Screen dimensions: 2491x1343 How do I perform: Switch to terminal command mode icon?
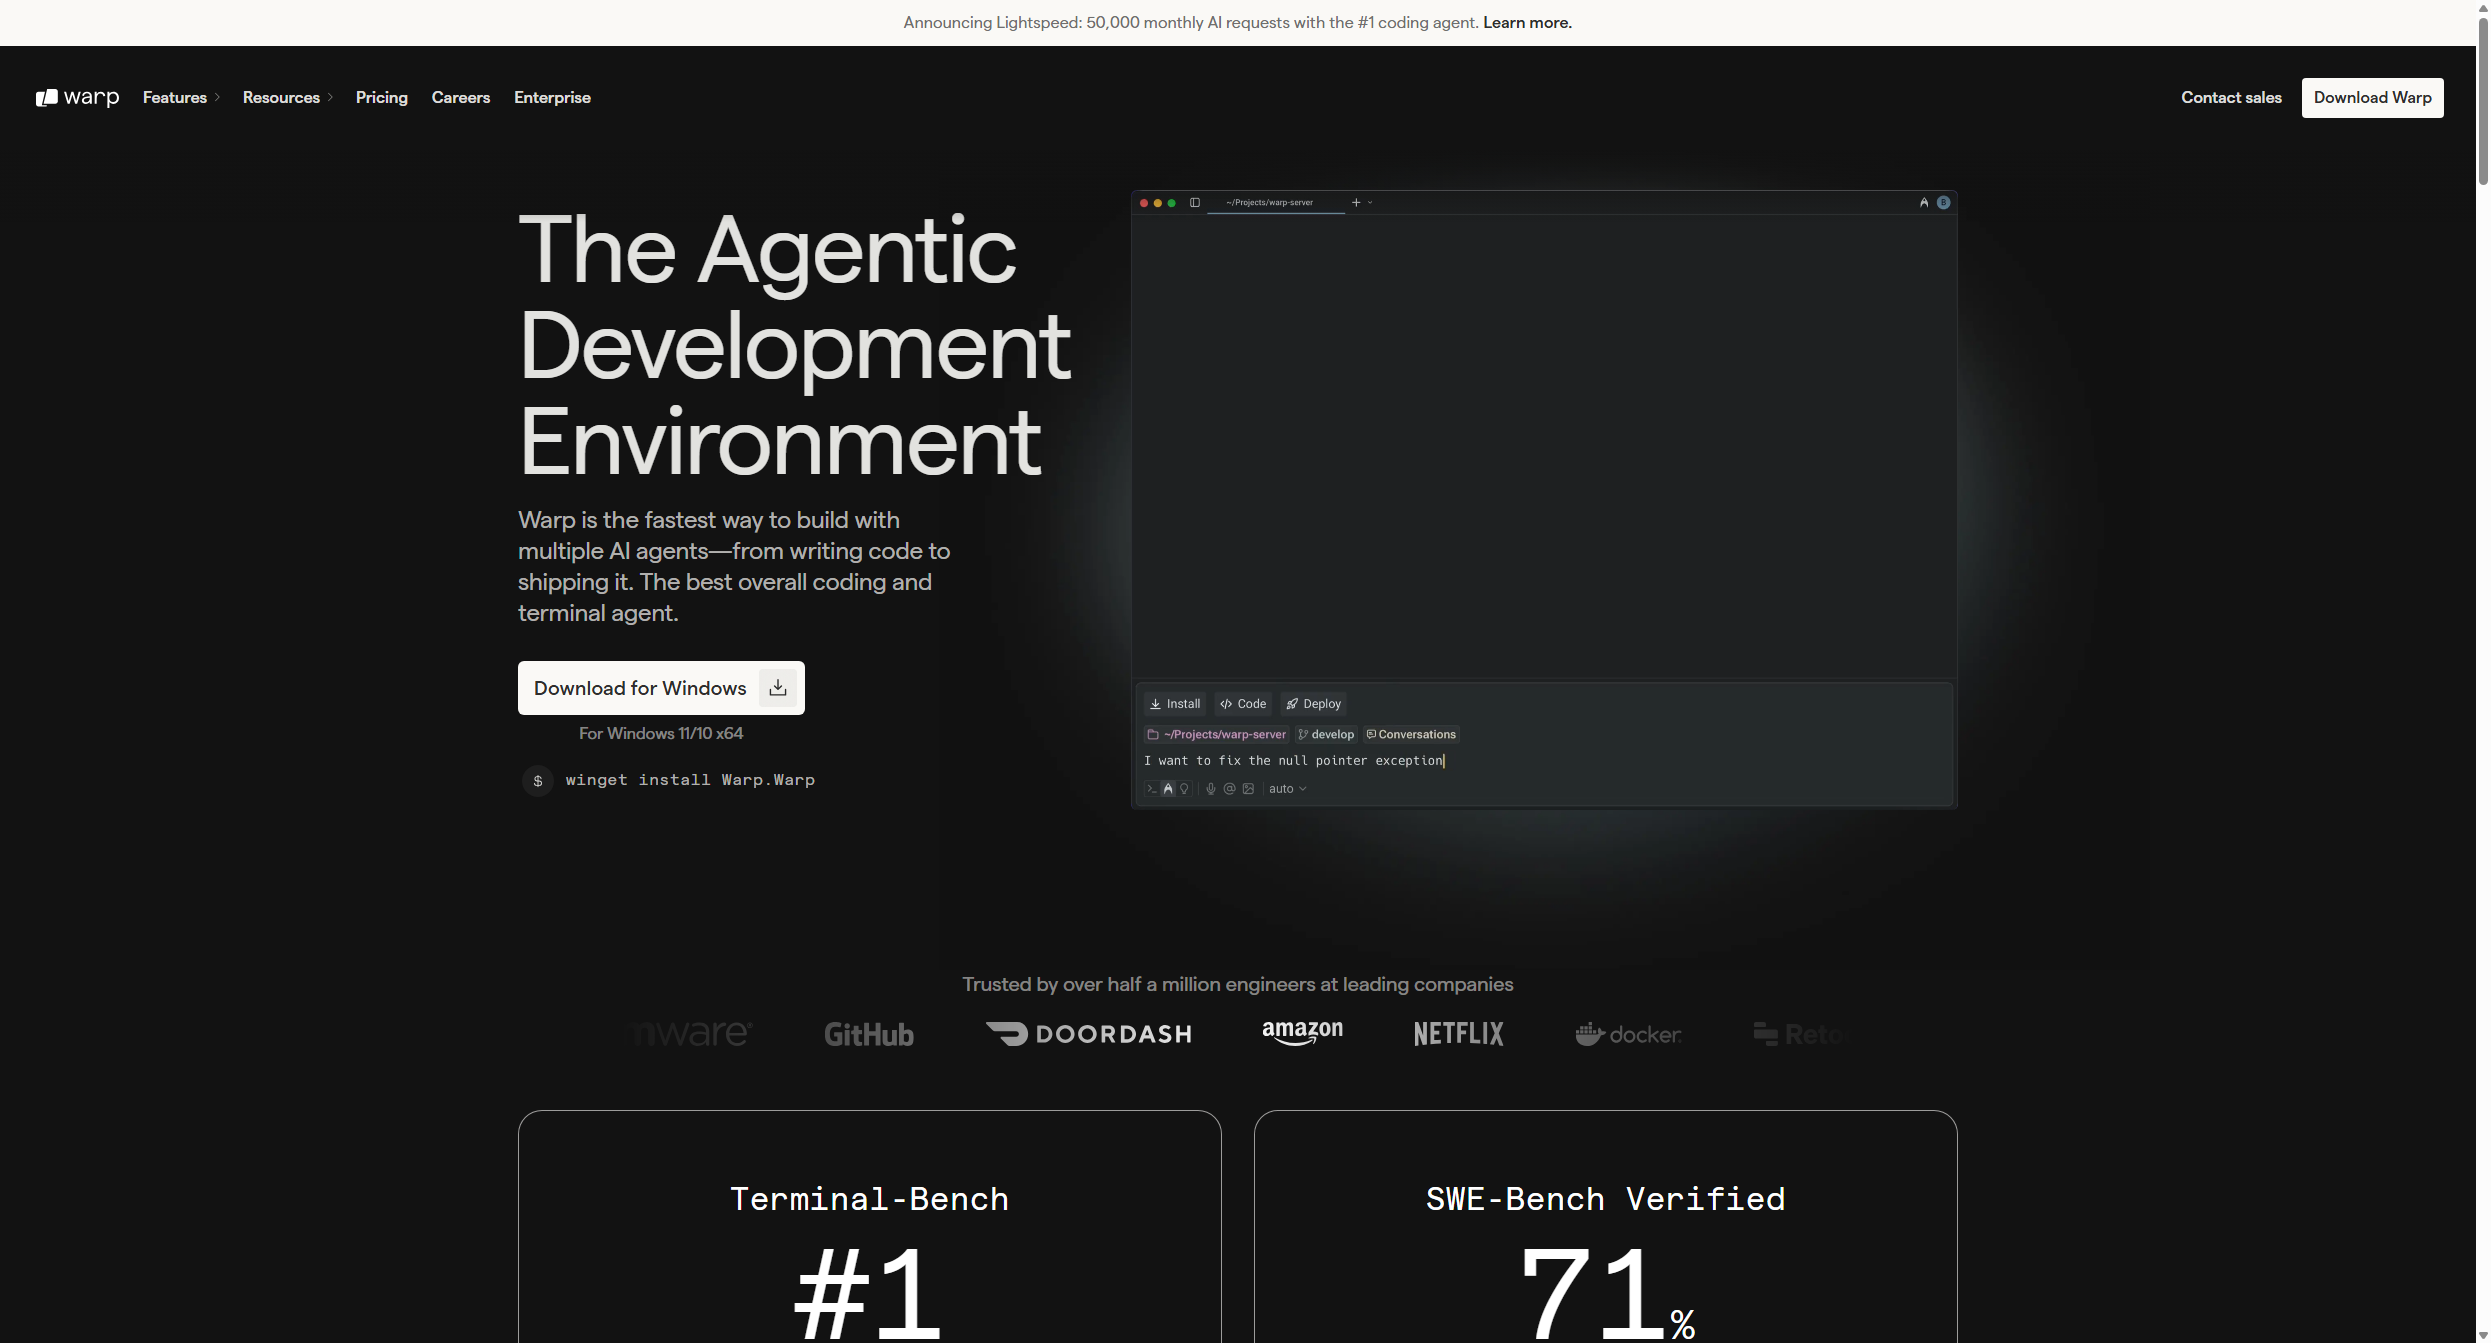[x=1152, y=789]
